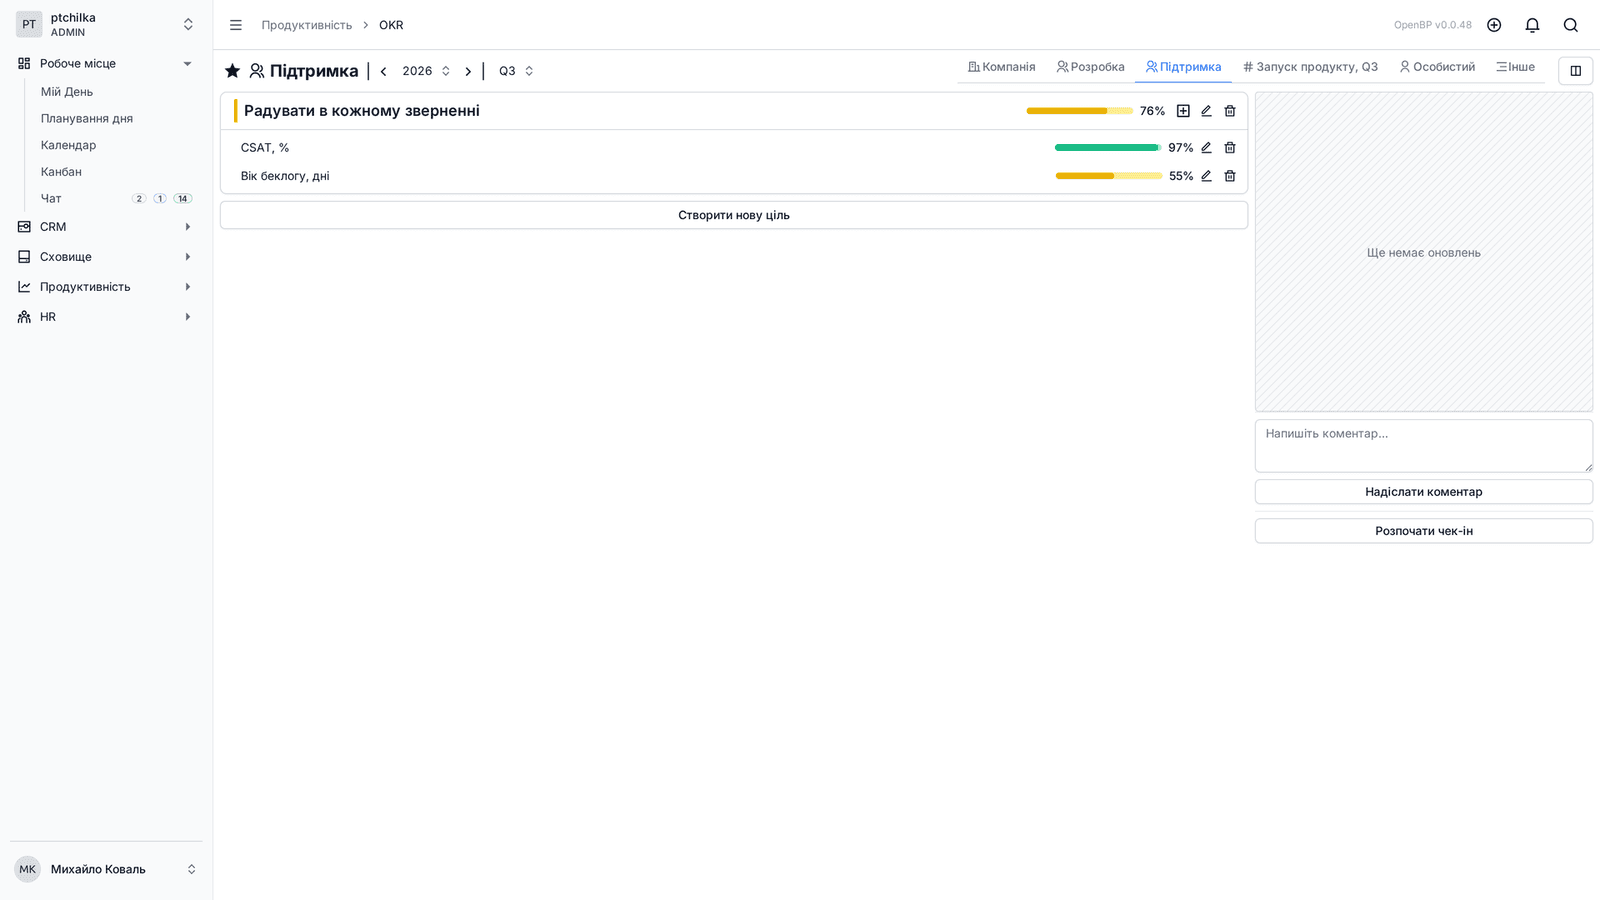Open the notifications bell

pos(1532,25)
